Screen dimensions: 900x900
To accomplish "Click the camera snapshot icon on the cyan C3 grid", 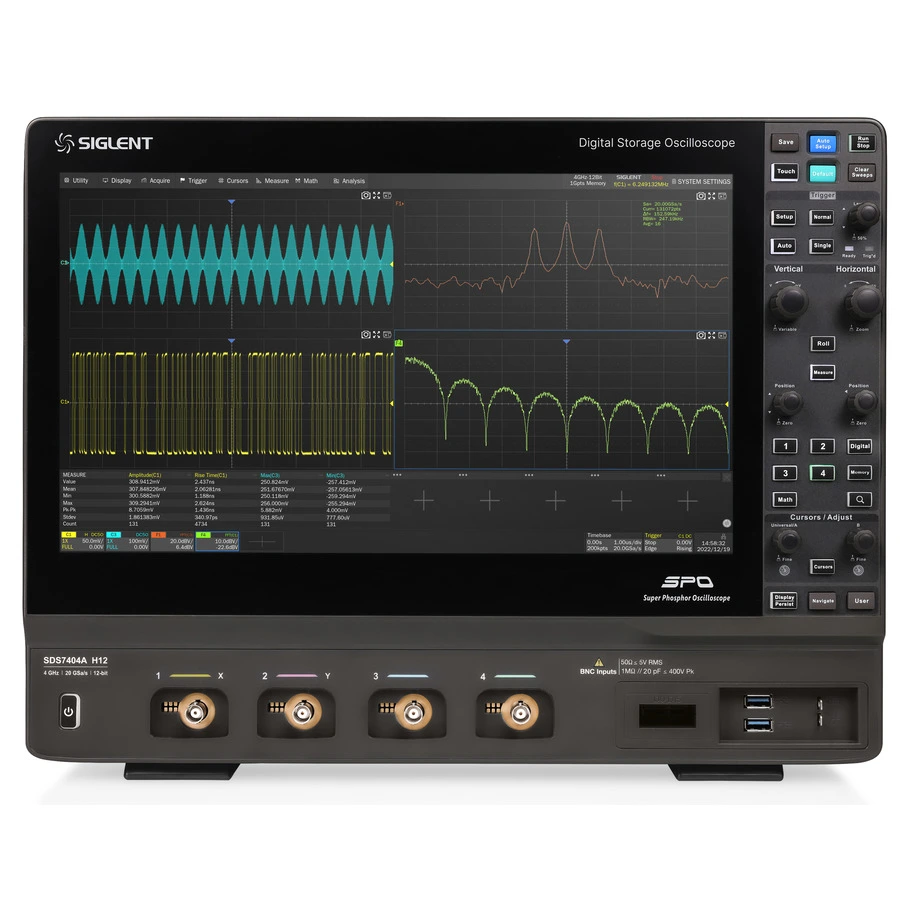I will click(365, 196).
